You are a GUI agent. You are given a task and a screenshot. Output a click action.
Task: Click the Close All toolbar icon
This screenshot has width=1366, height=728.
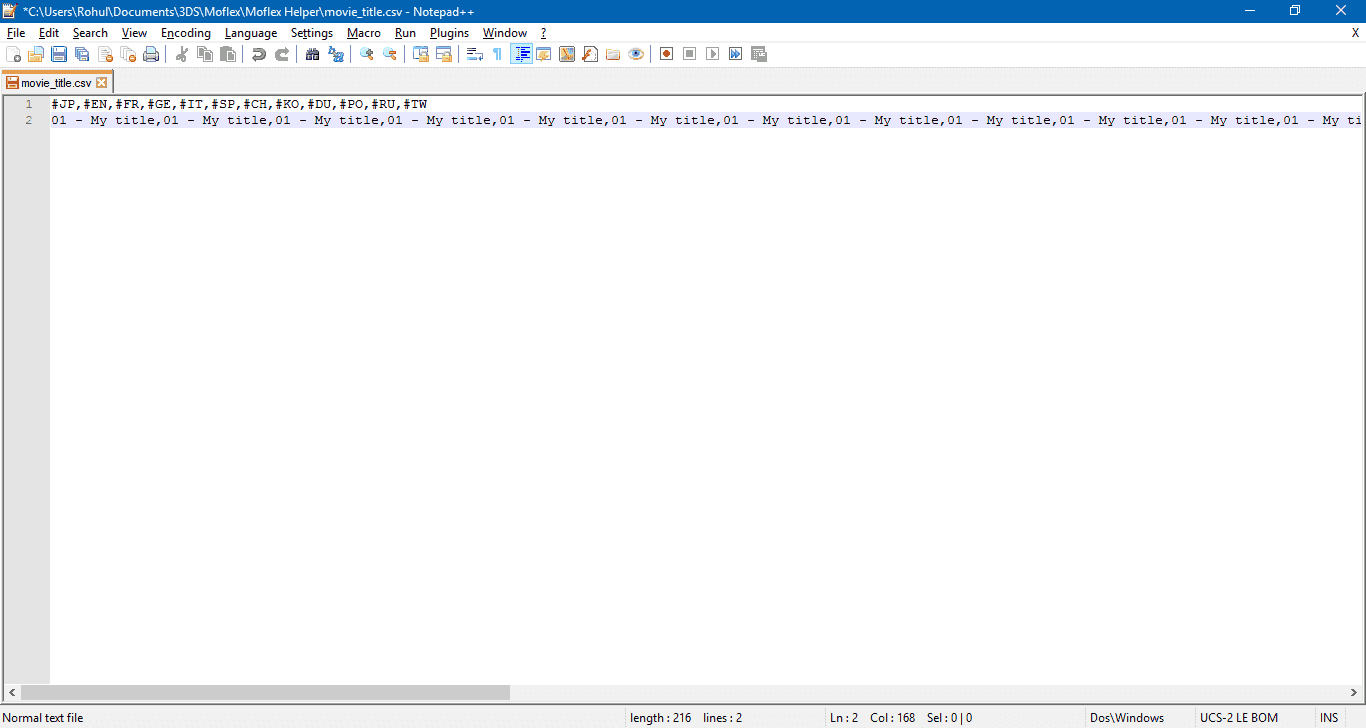[128, 54]
